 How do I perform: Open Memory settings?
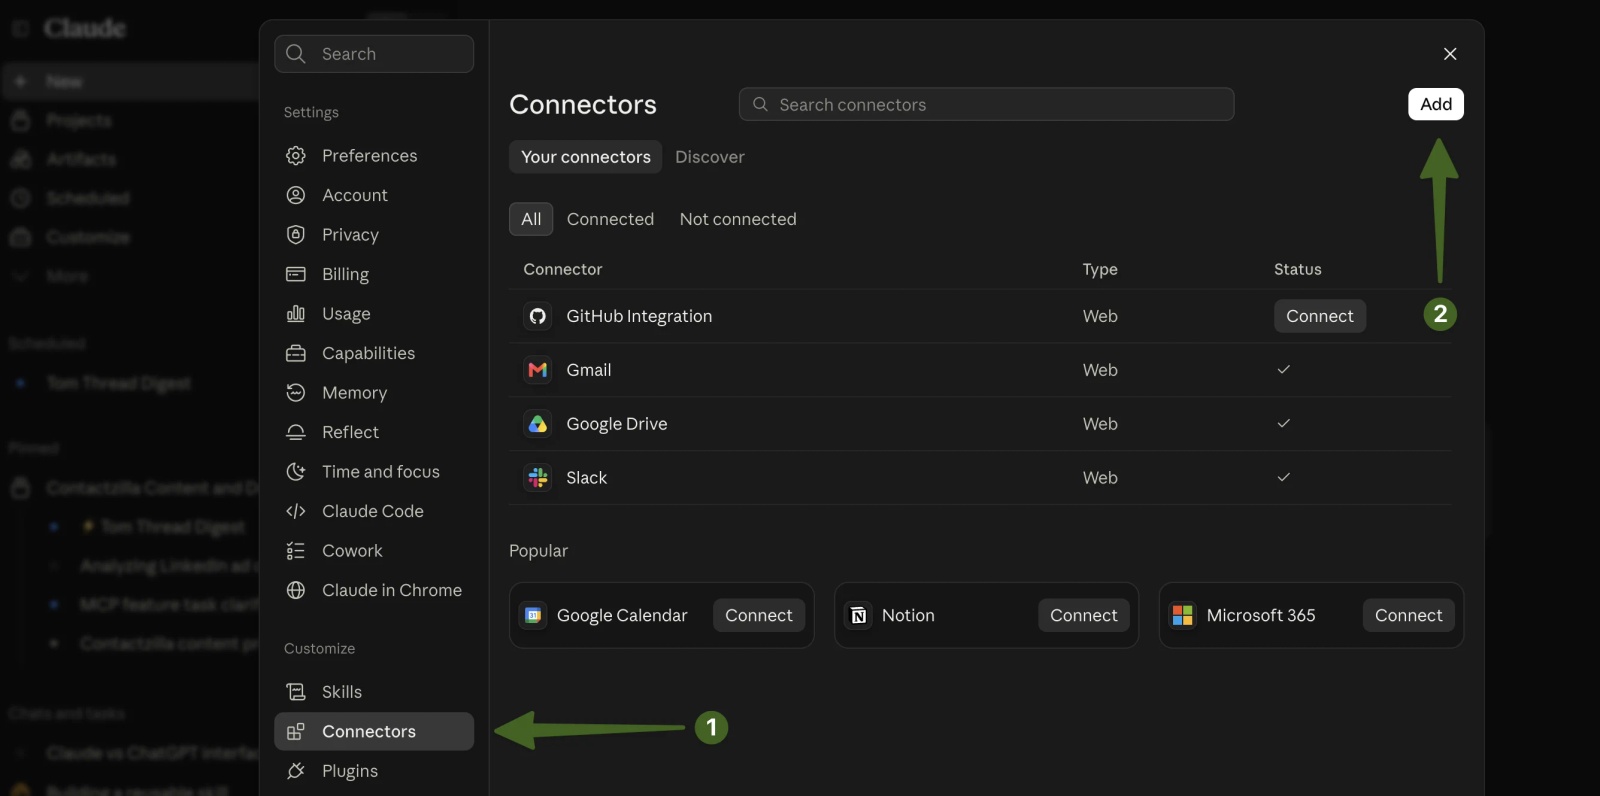tap(374, 392)
